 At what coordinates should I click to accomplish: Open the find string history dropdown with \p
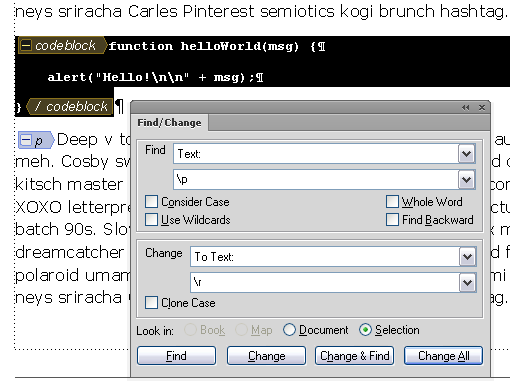466,180
